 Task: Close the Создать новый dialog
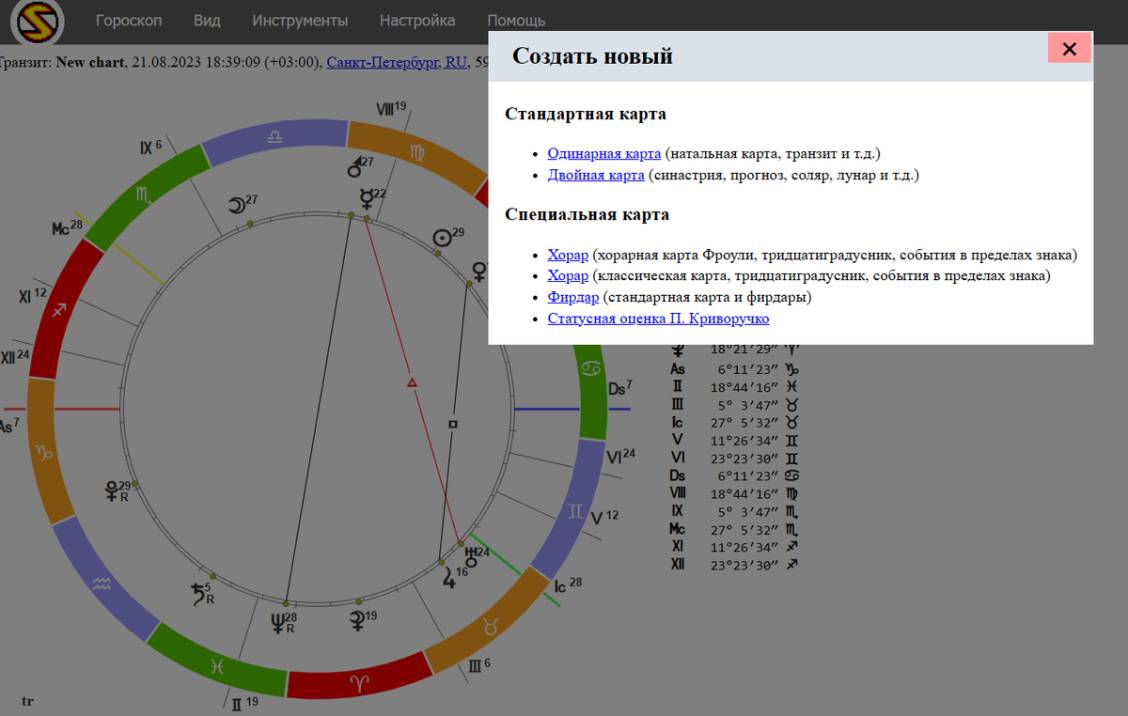[x=1069, y=49]
